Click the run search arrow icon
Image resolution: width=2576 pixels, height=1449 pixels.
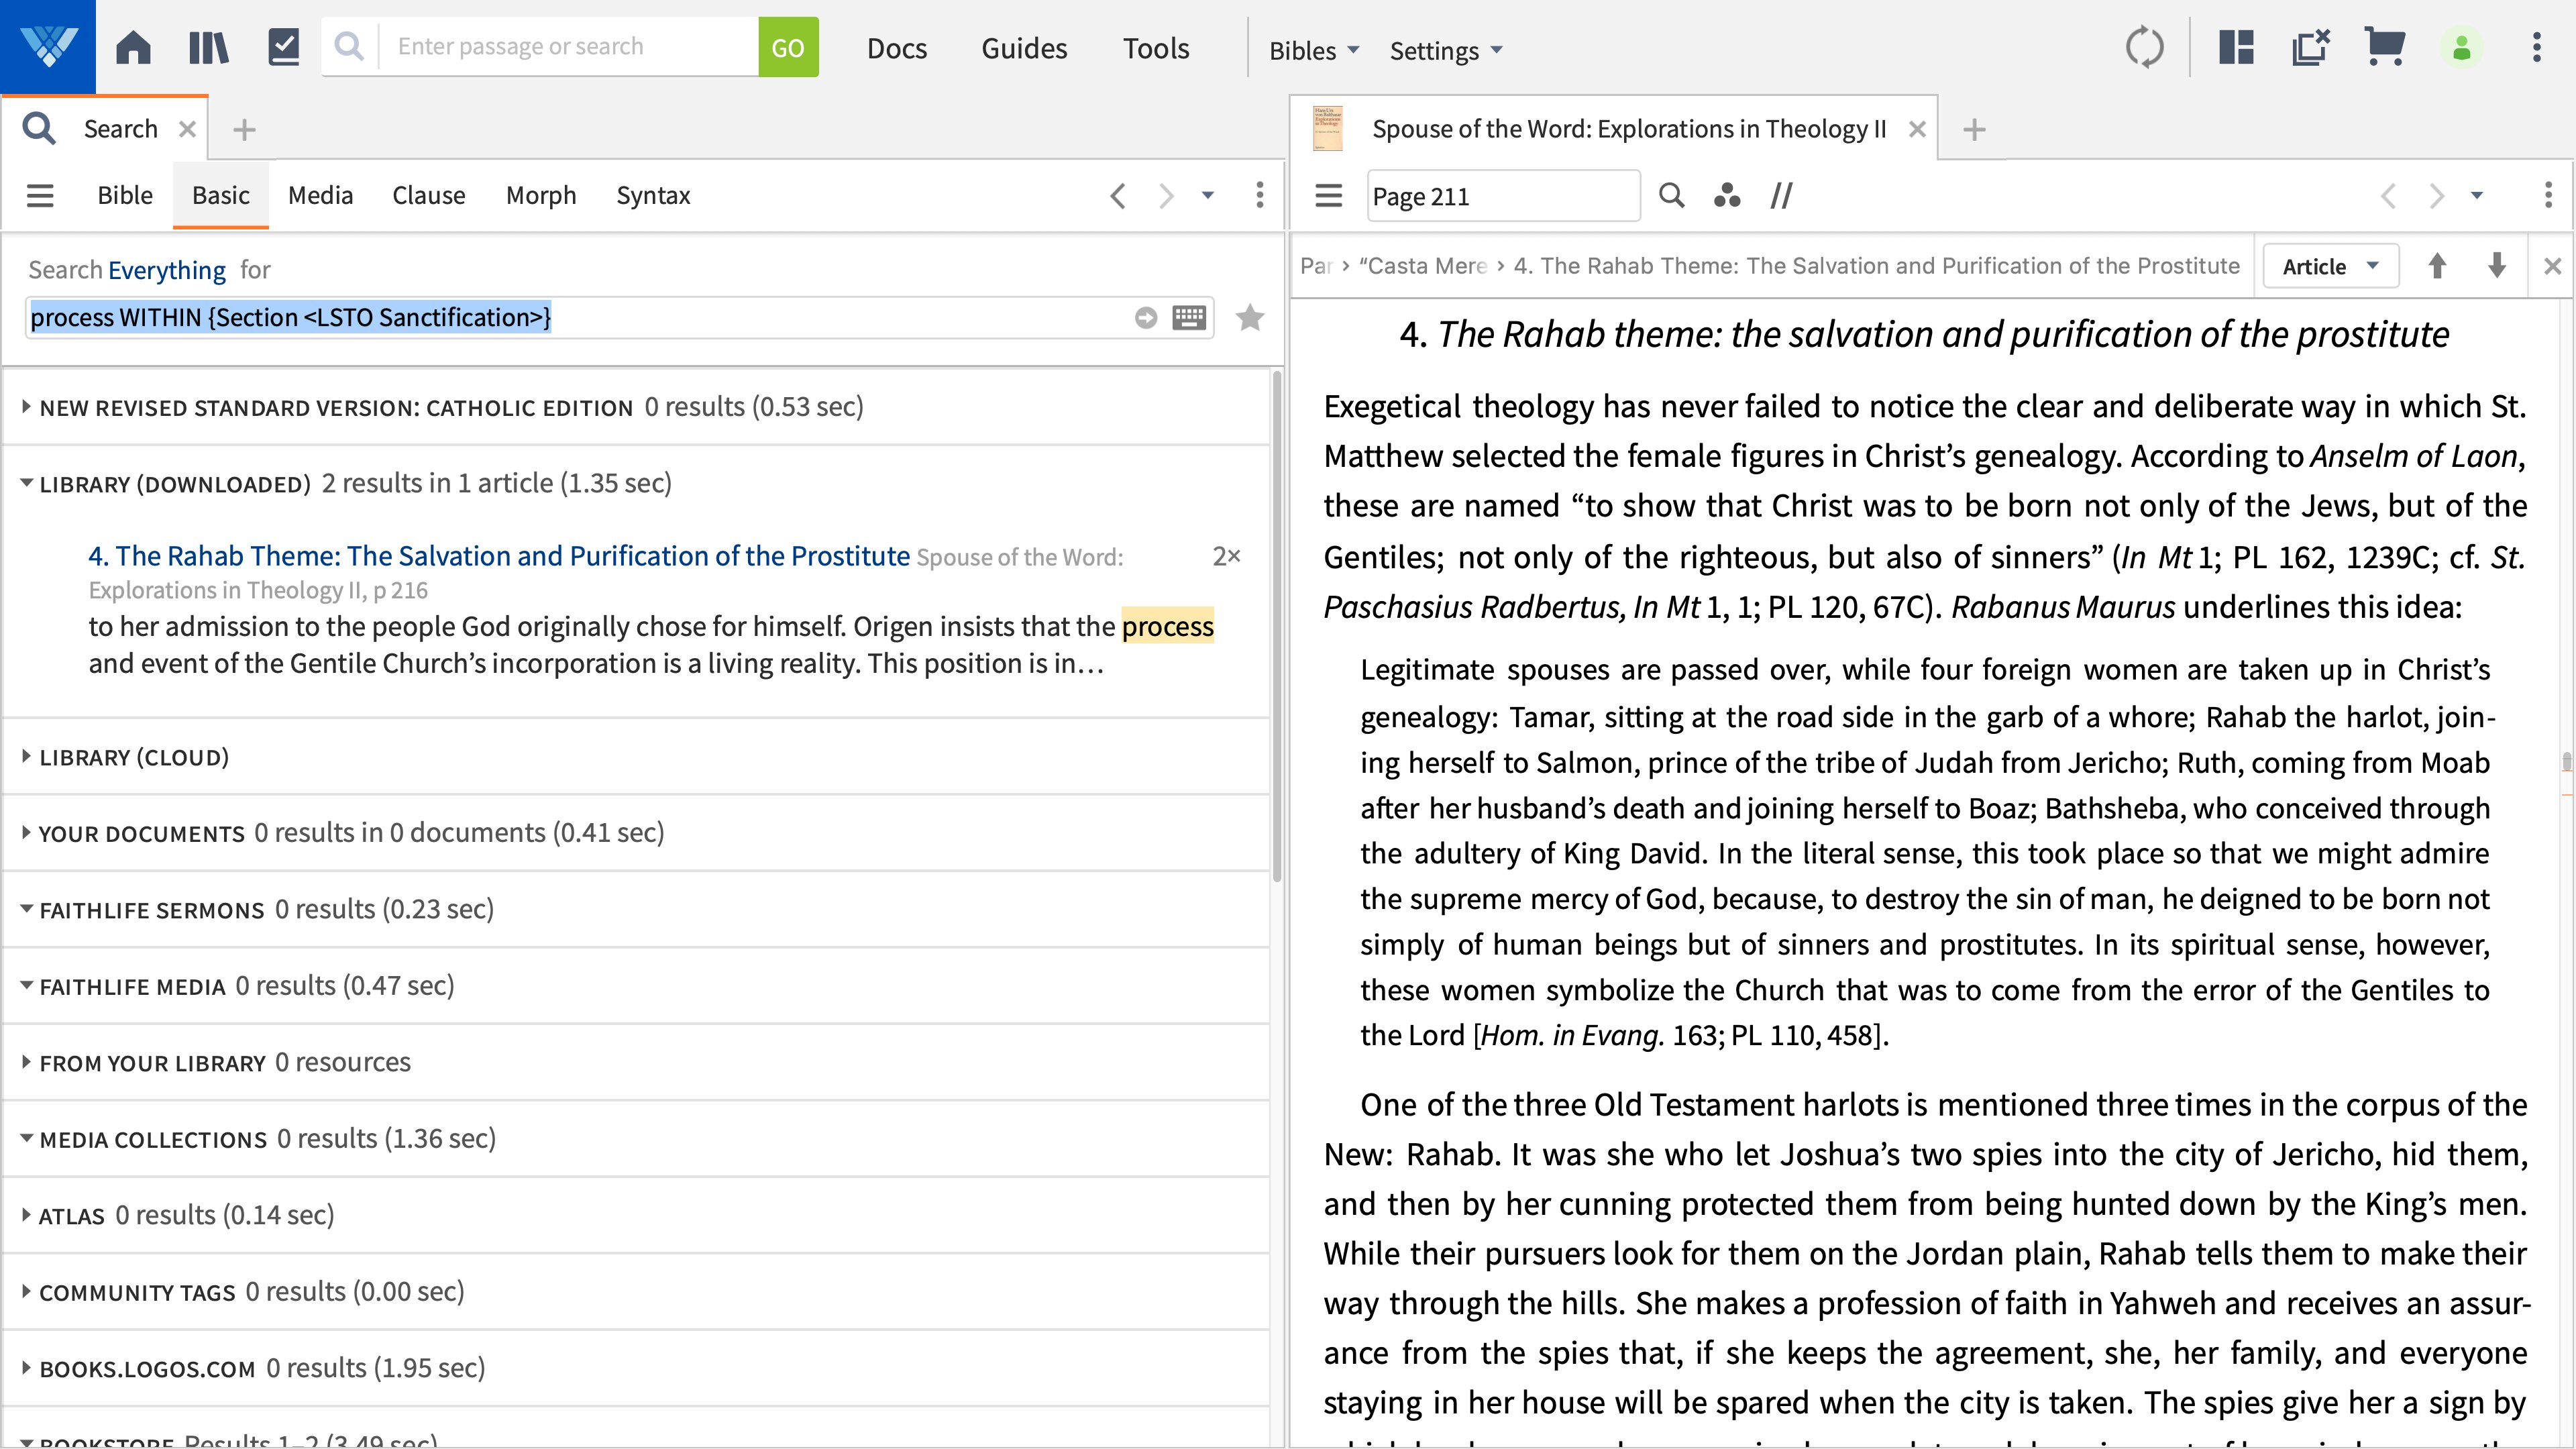click(1146, 317)
